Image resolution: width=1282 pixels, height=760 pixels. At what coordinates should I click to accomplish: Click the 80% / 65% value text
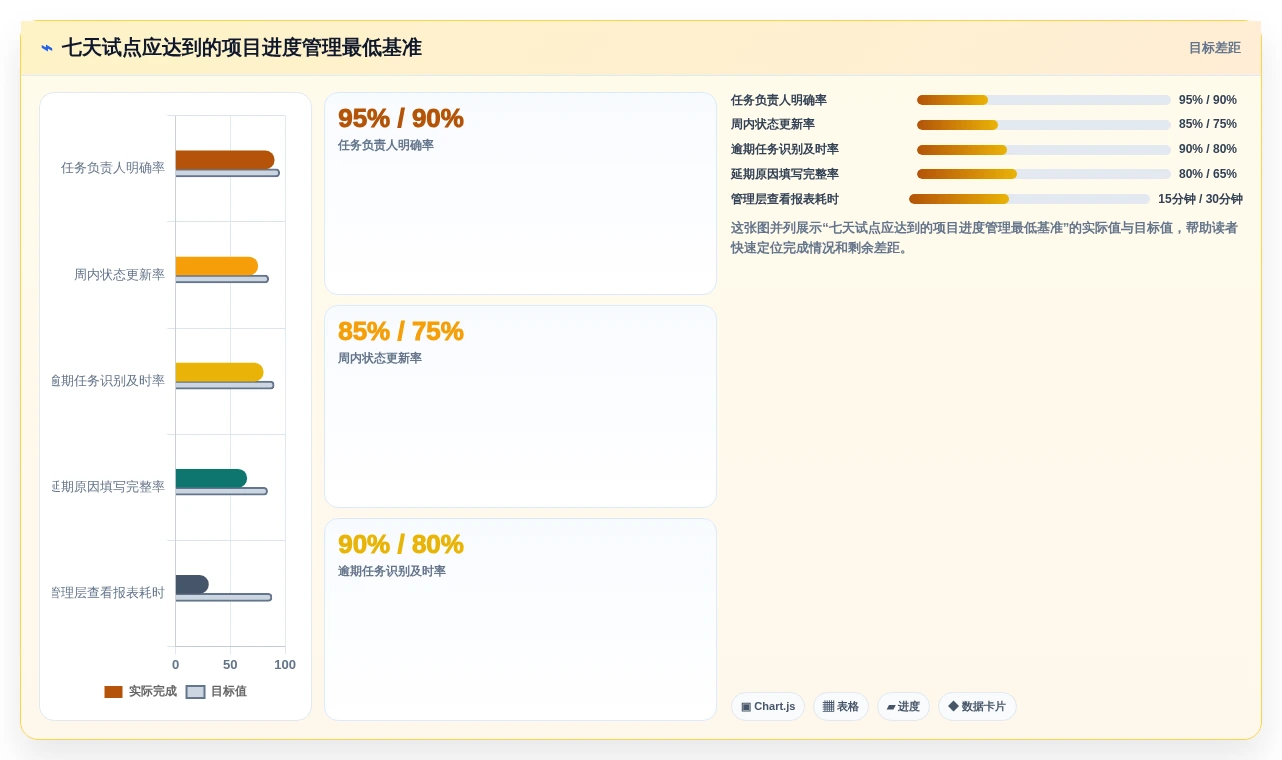tap(1208, 174)
